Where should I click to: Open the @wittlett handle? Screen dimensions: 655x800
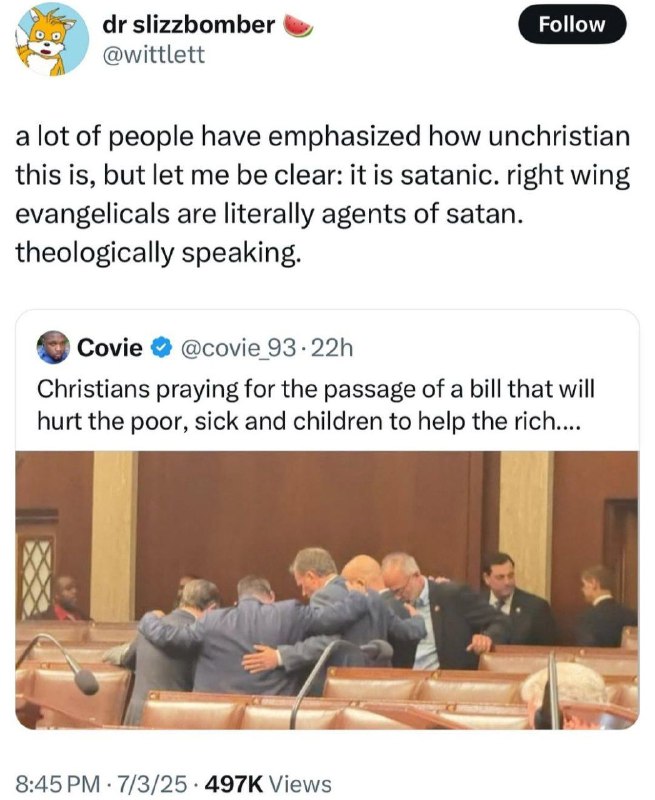tap(154, 54)
